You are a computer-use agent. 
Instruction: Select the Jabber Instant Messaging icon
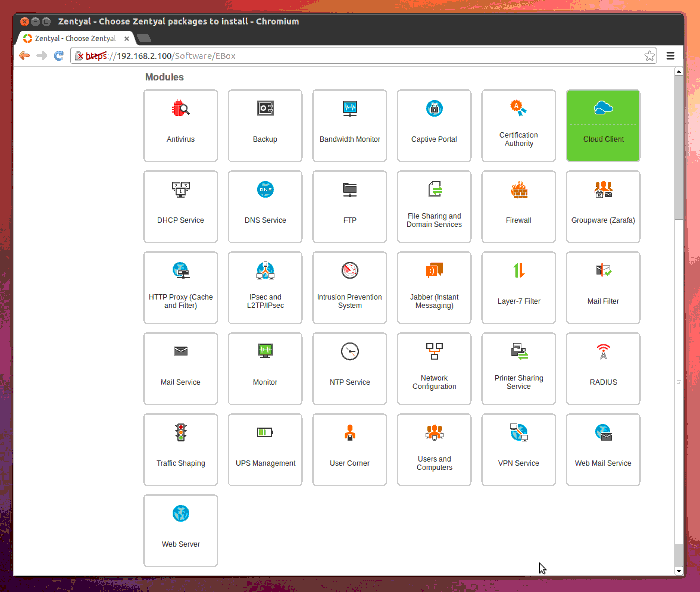(434, 270)
